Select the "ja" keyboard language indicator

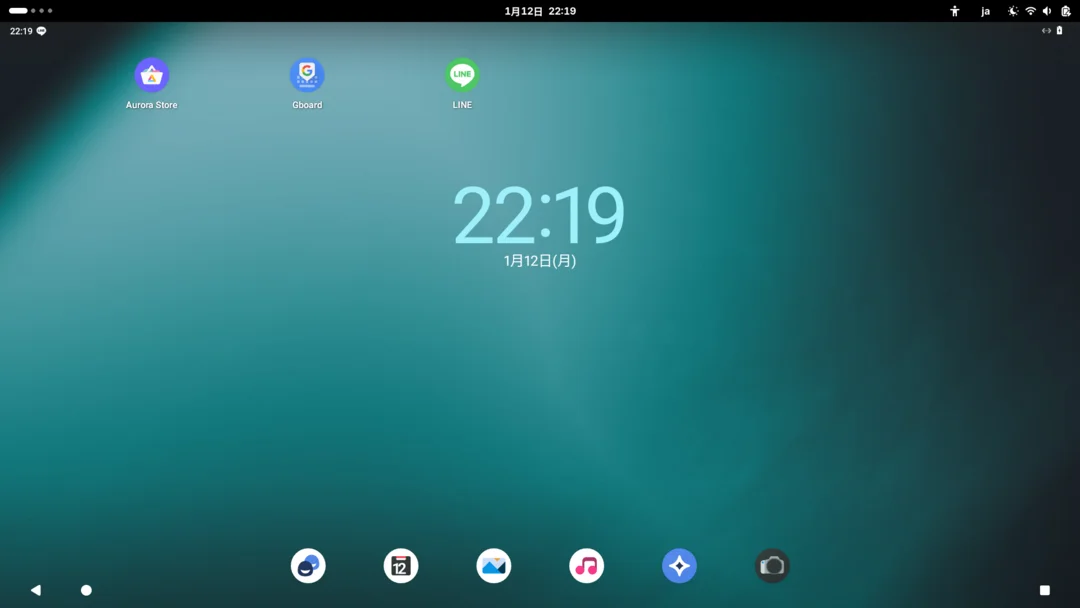(985, 11)
